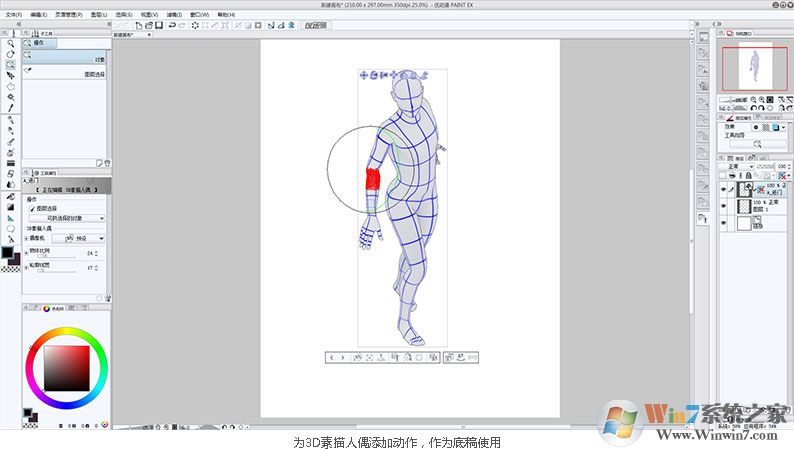The image size is (794, 449).
Task: Click the rightmost icon on the 3D object launcher
Action: pyautogui.click(x=472, y=357)
